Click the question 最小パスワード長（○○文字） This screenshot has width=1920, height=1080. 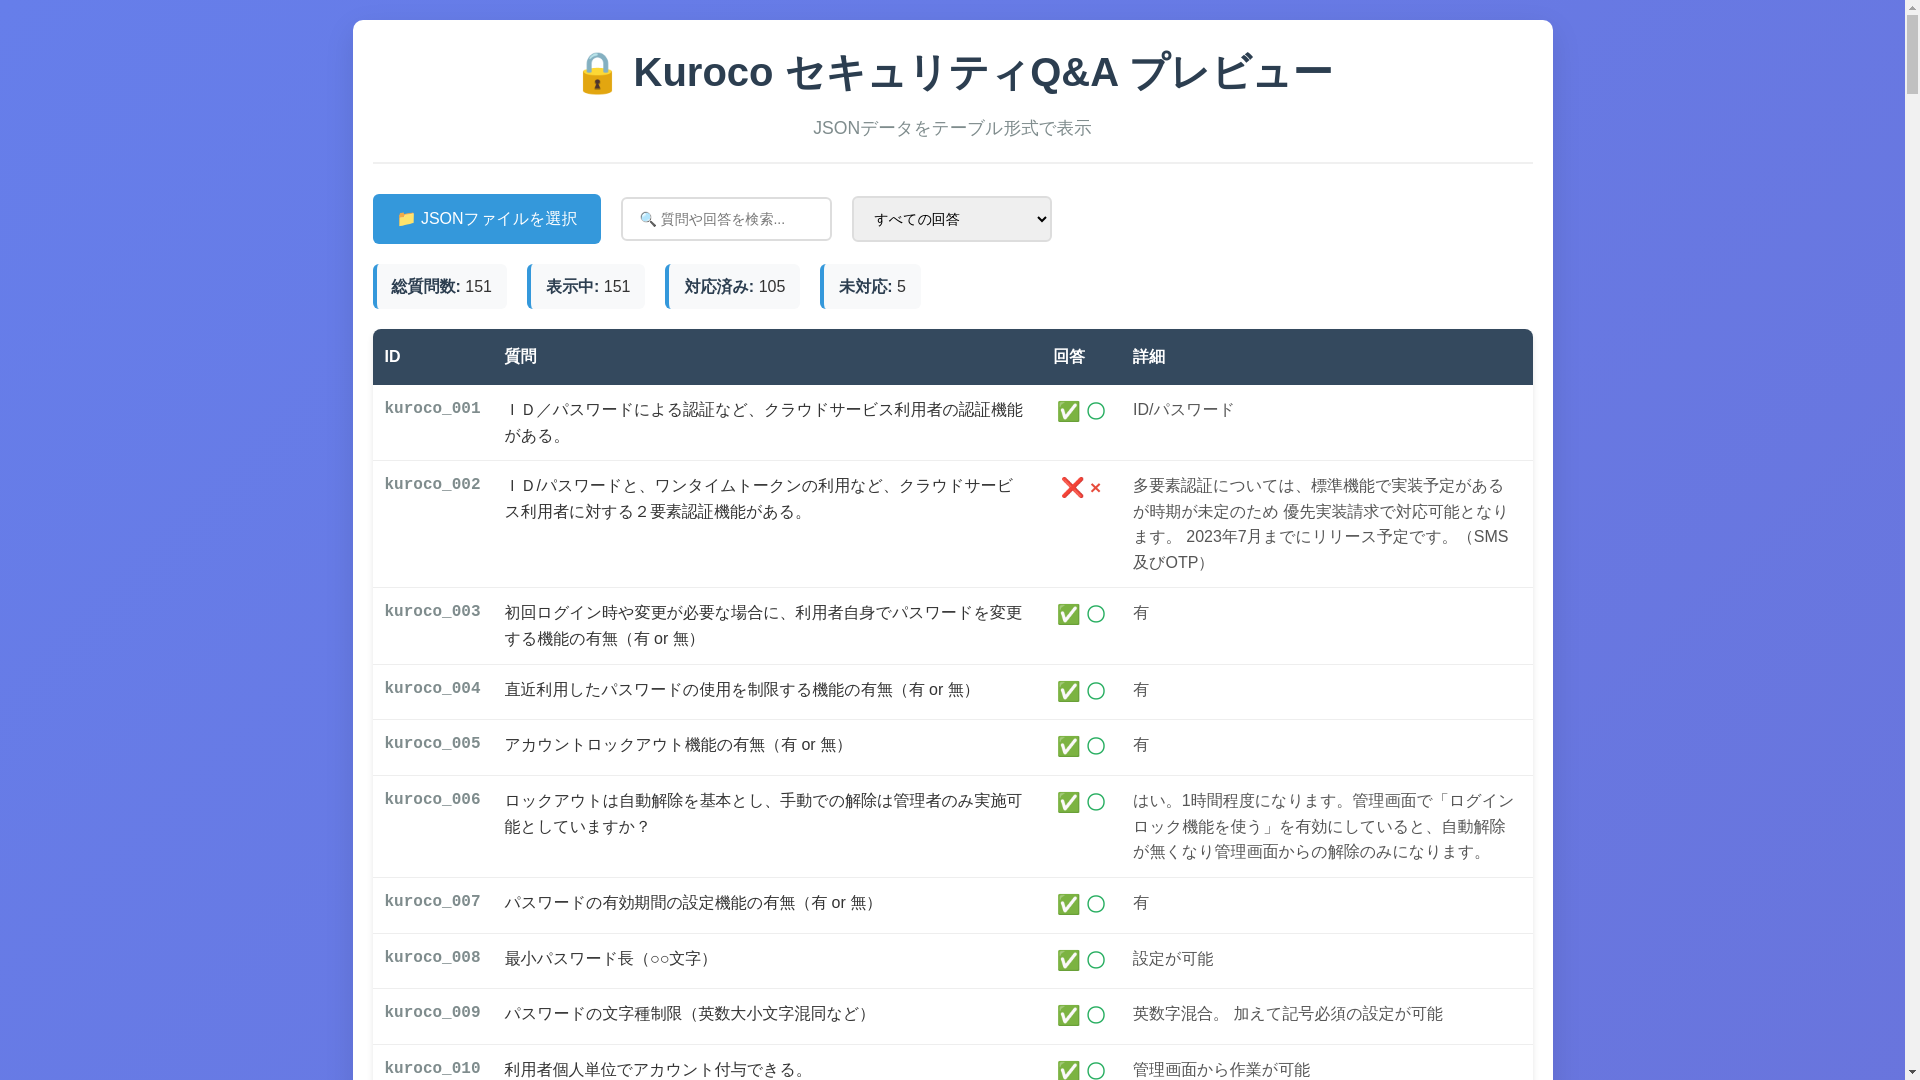[610, 960]
